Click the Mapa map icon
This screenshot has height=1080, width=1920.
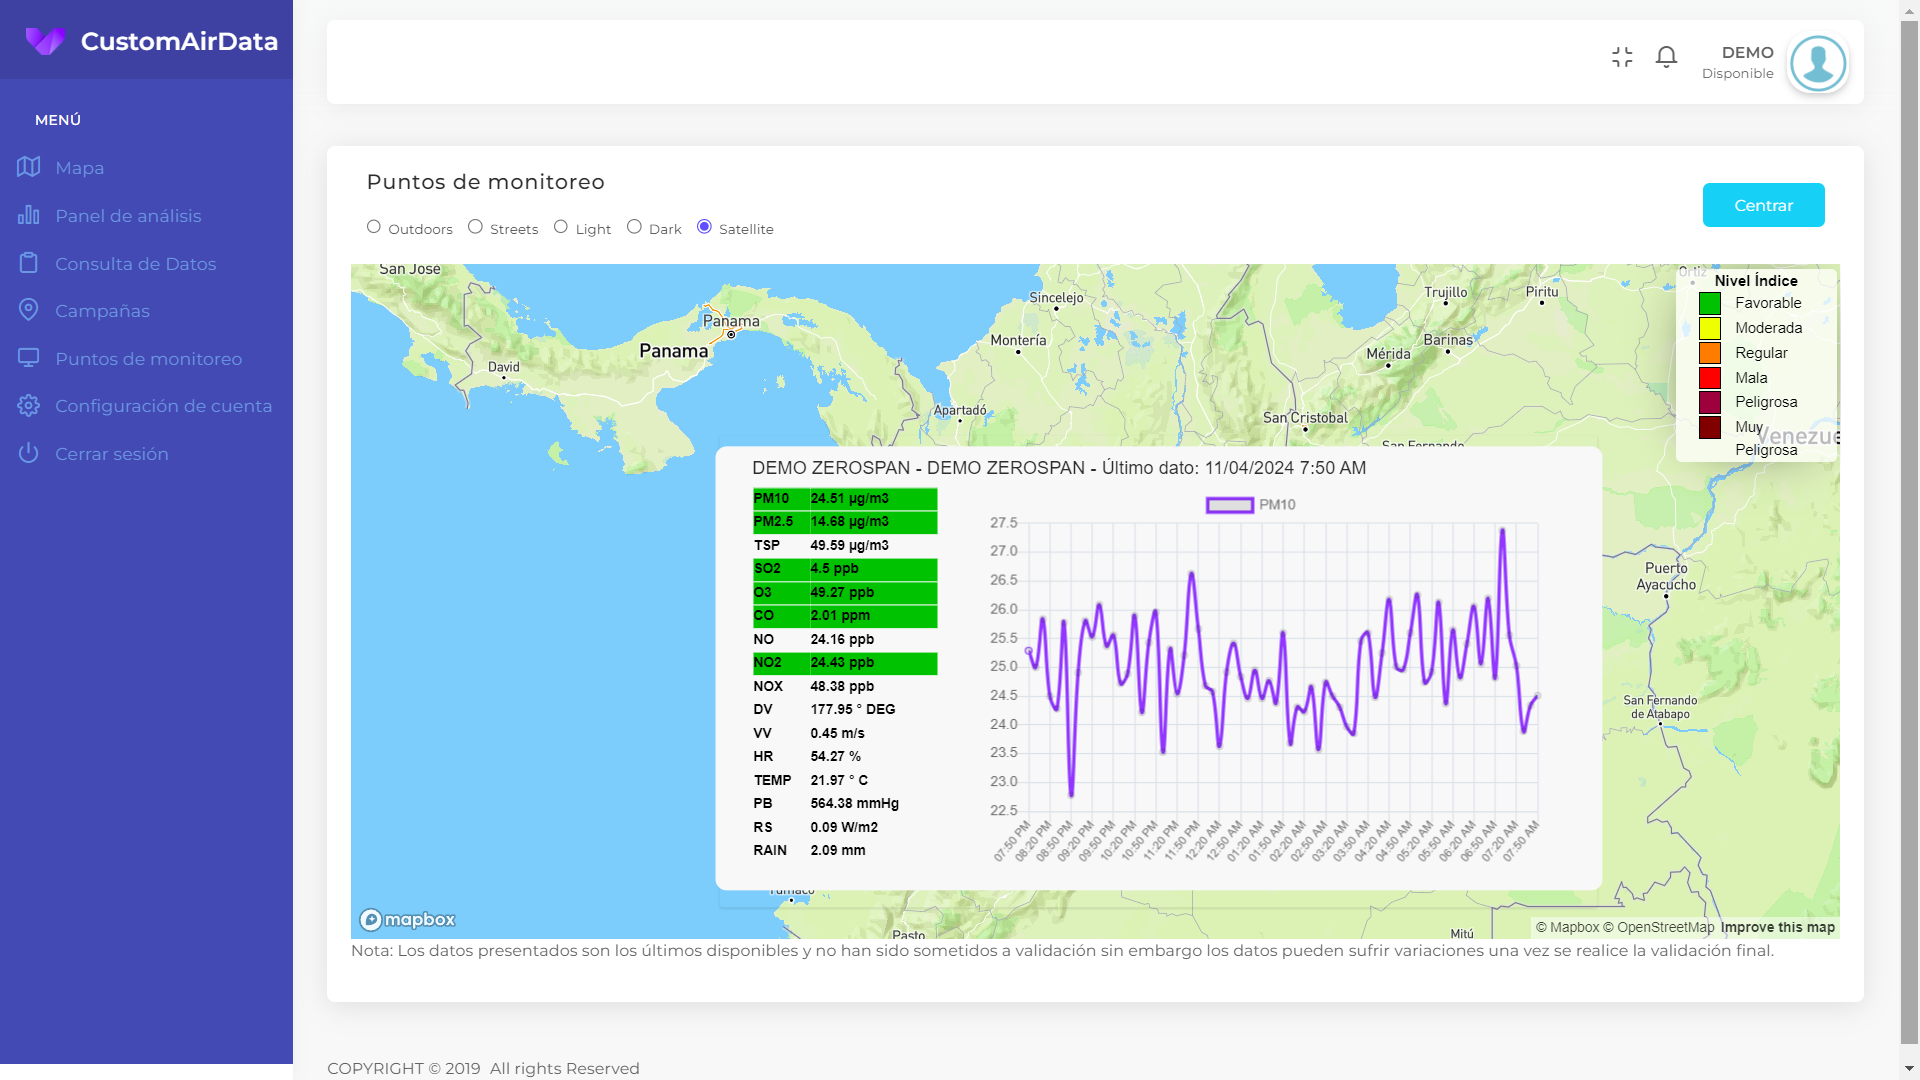coord(28,167)
